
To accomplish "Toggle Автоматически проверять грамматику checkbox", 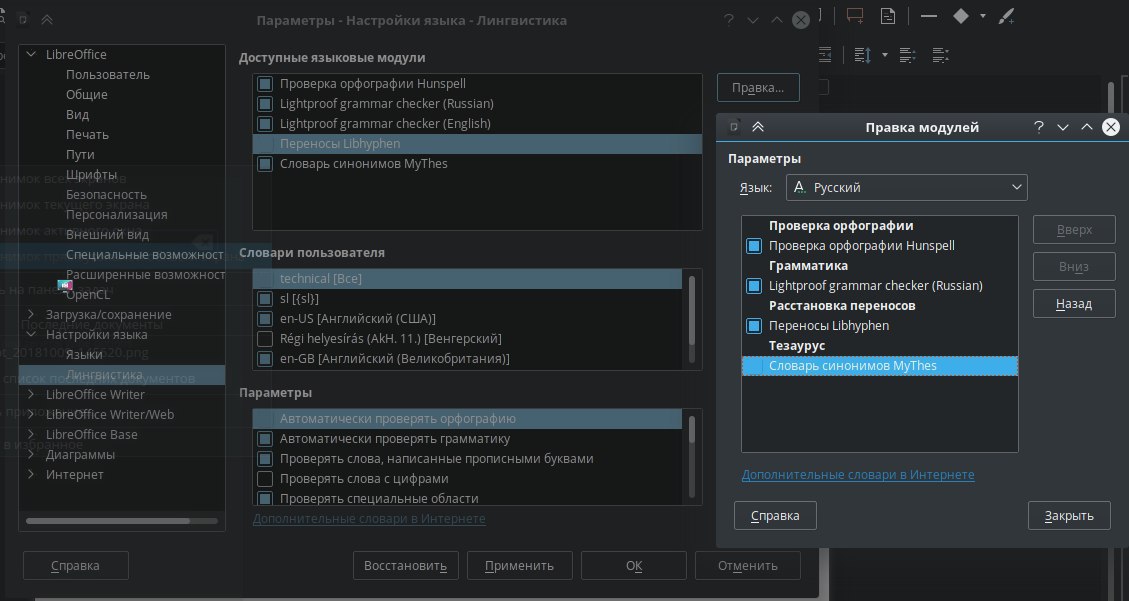I will (x=265, y=438).
